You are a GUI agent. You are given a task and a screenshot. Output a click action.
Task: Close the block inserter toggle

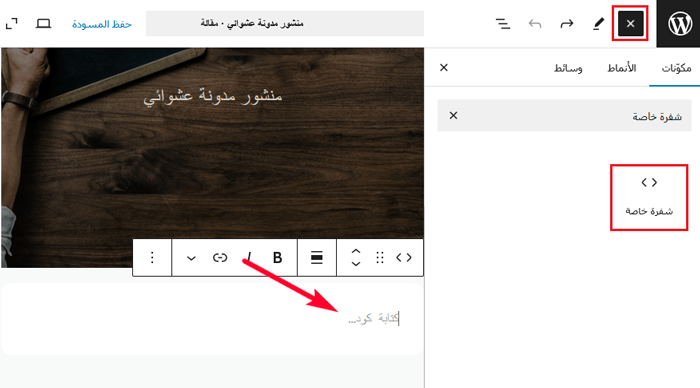click(x=630, y=24)
